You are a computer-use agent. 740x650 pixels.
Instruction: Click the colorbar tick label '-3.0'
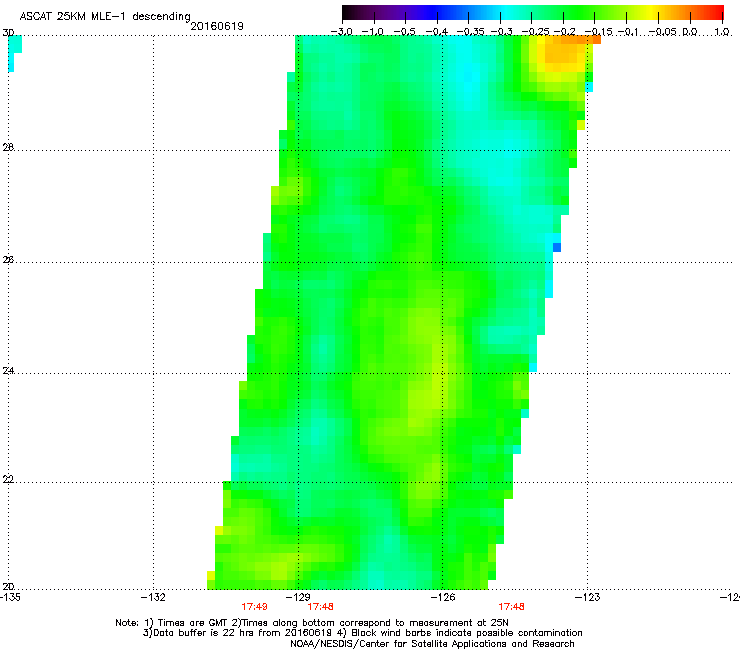(x=341, y=32)
